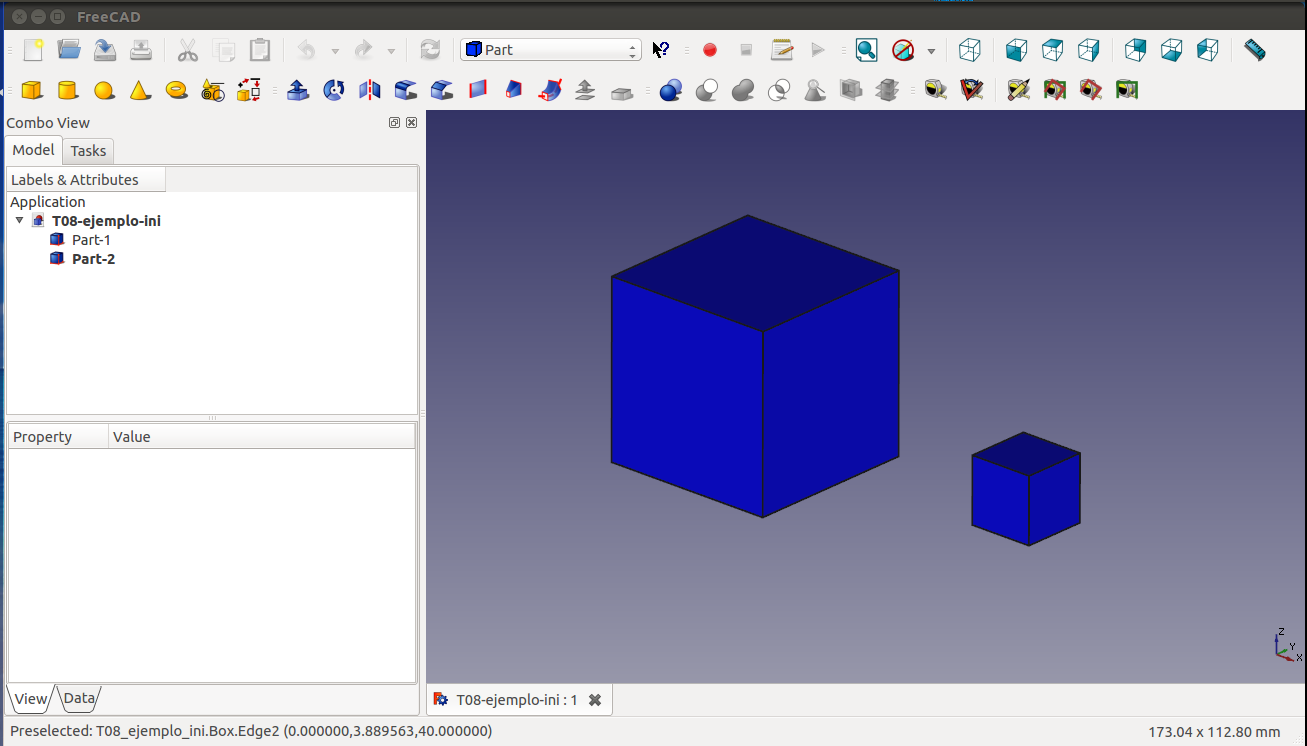Switch to axonometric view cube
The width and height of the screenshot is (1307, 746).
click(969, 50)
